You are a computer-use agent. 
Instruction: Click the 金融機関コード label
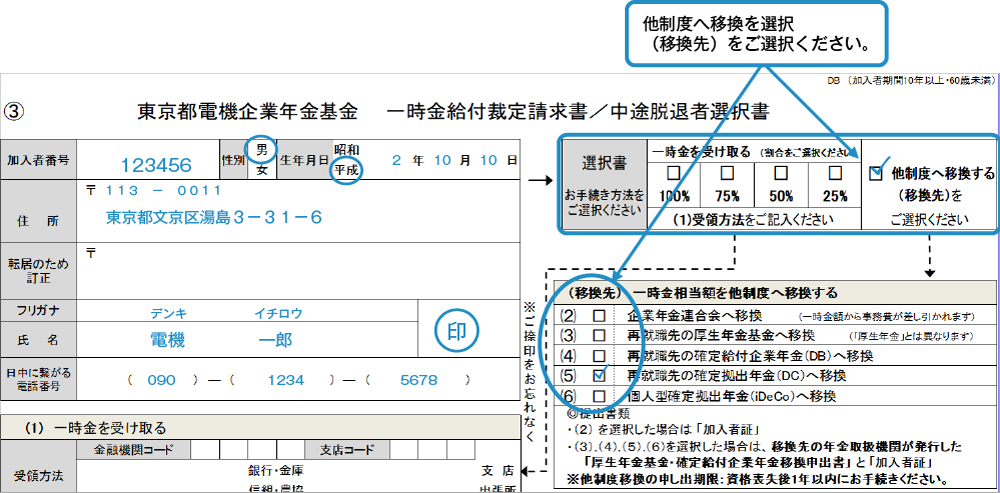(x=133, y=450)
